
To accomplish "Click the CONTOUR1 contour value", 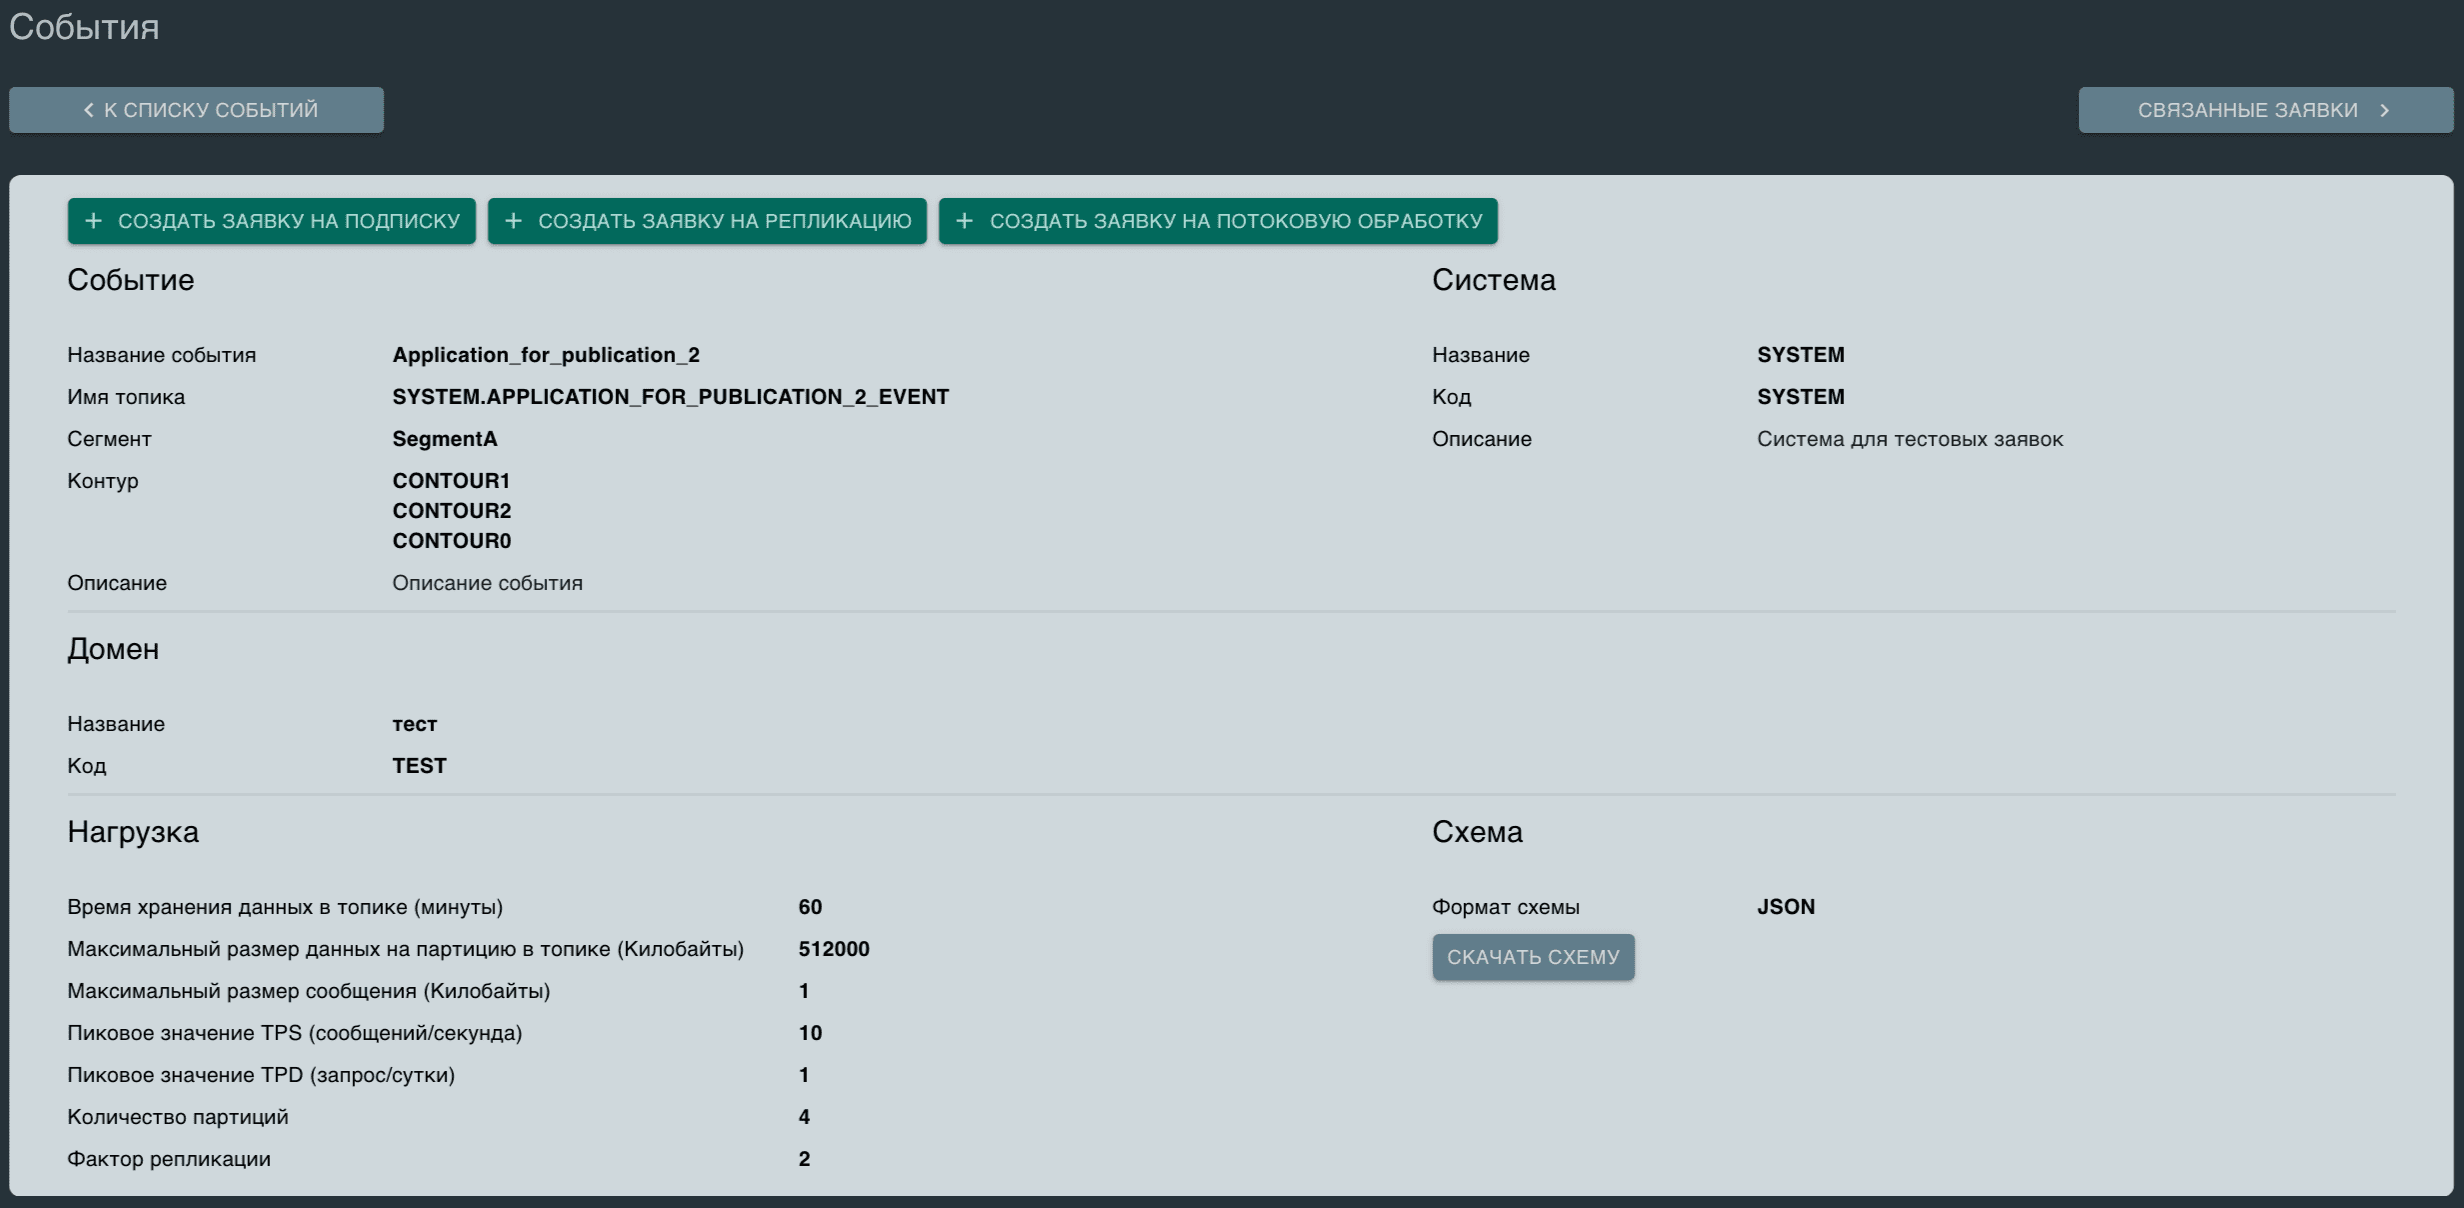I will point(451,481).
